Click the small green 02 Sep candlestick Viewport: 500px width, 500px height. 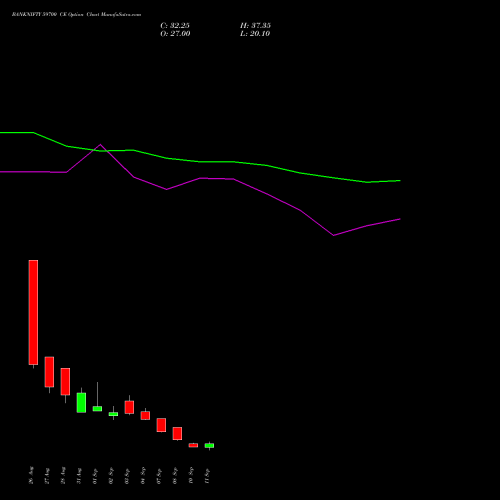[x=113, y=414]
